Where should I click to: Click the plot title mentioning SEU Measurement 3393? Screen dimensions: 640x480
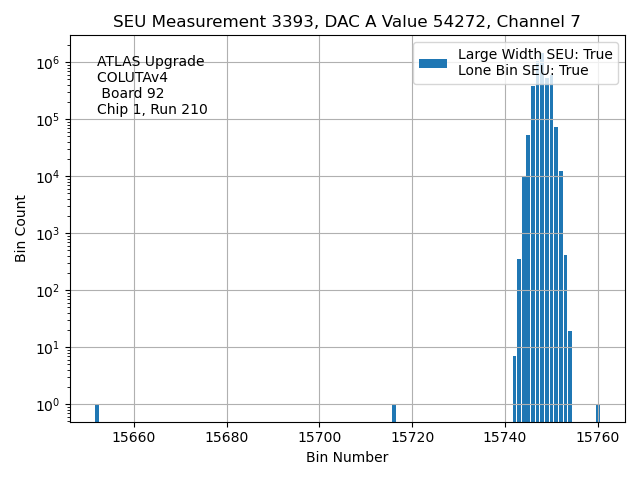[346, 22]
